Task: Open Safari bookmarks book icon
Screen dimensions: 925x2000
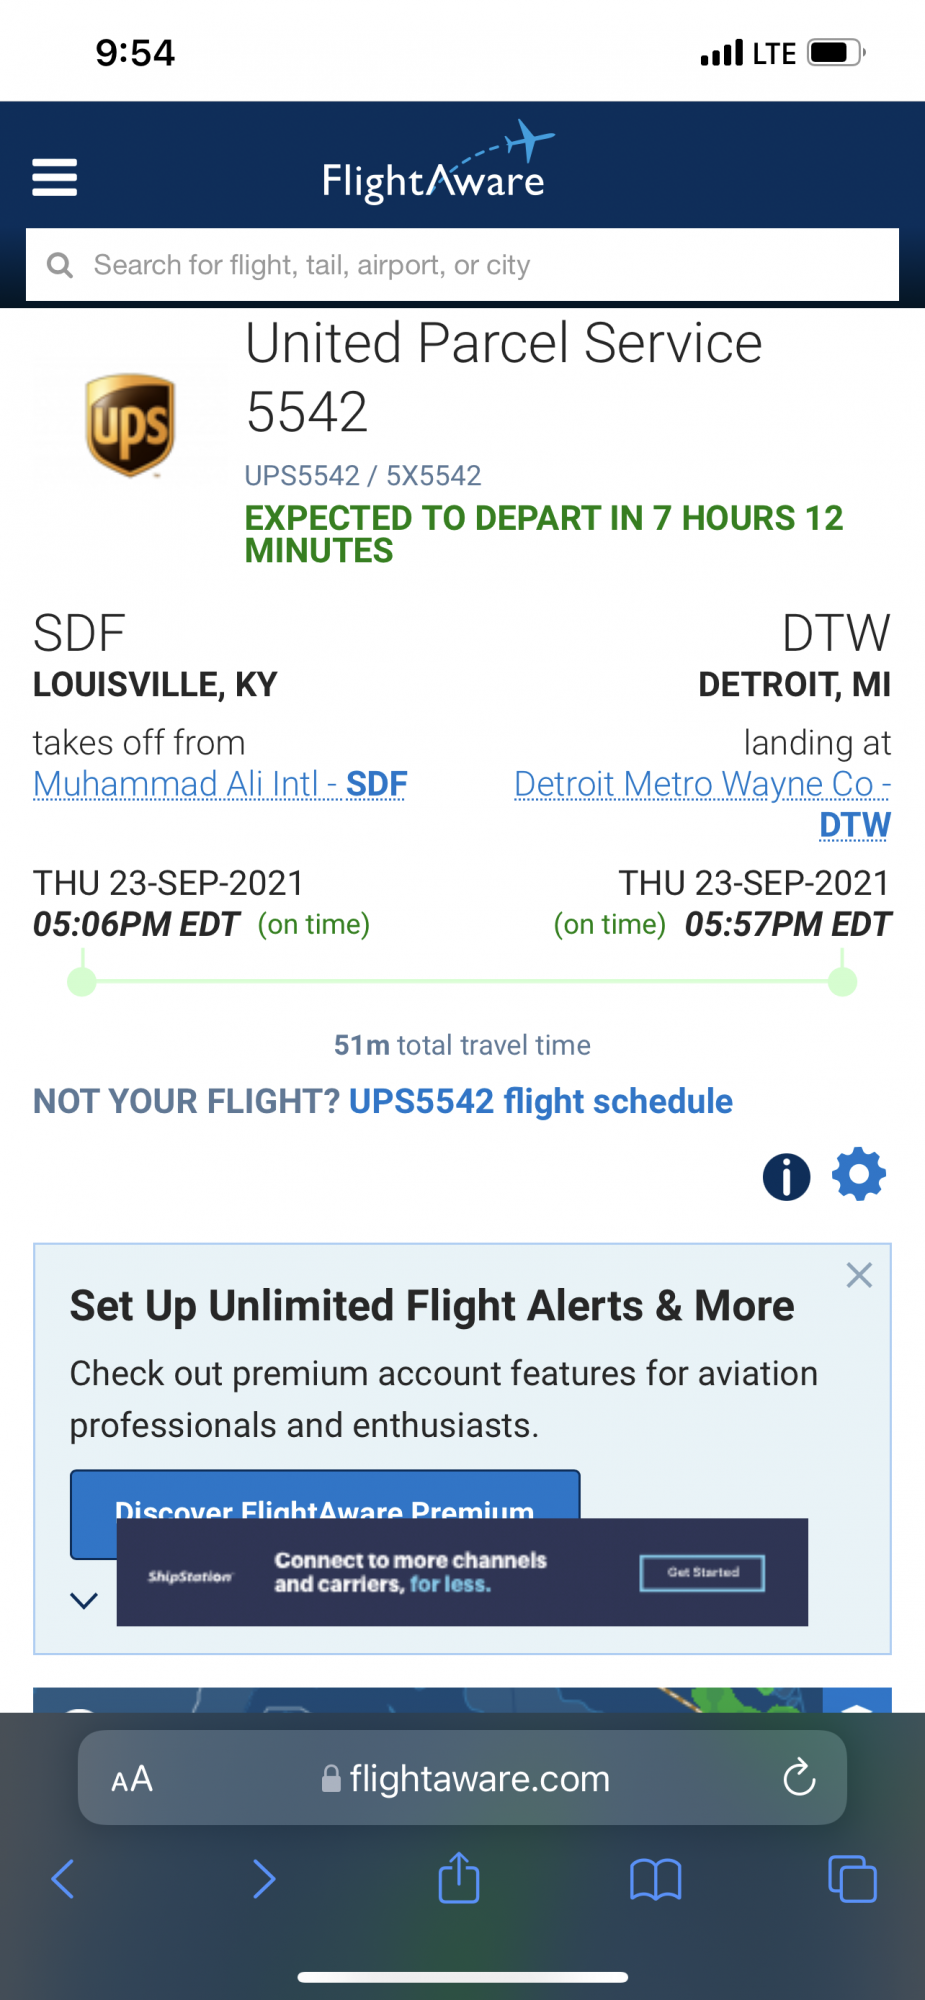Action: point(655,1879)
